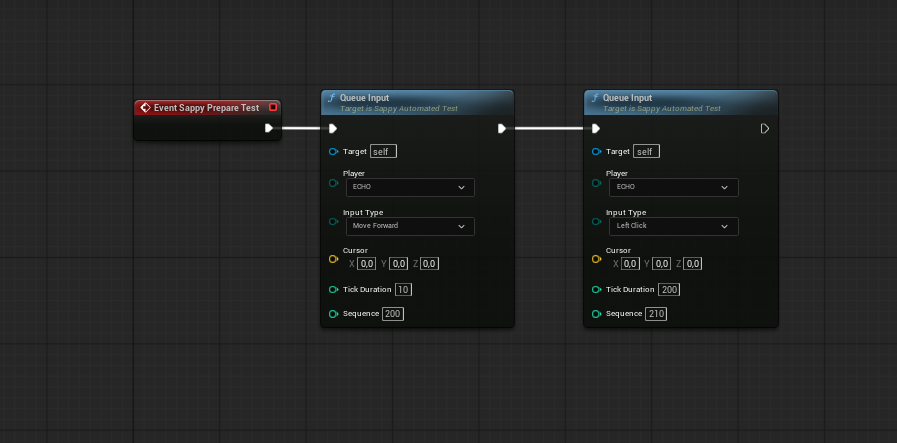Select the Event Sappy Prepare Test node title
This screenshot has width=897, height=443.
coord(205,108)
